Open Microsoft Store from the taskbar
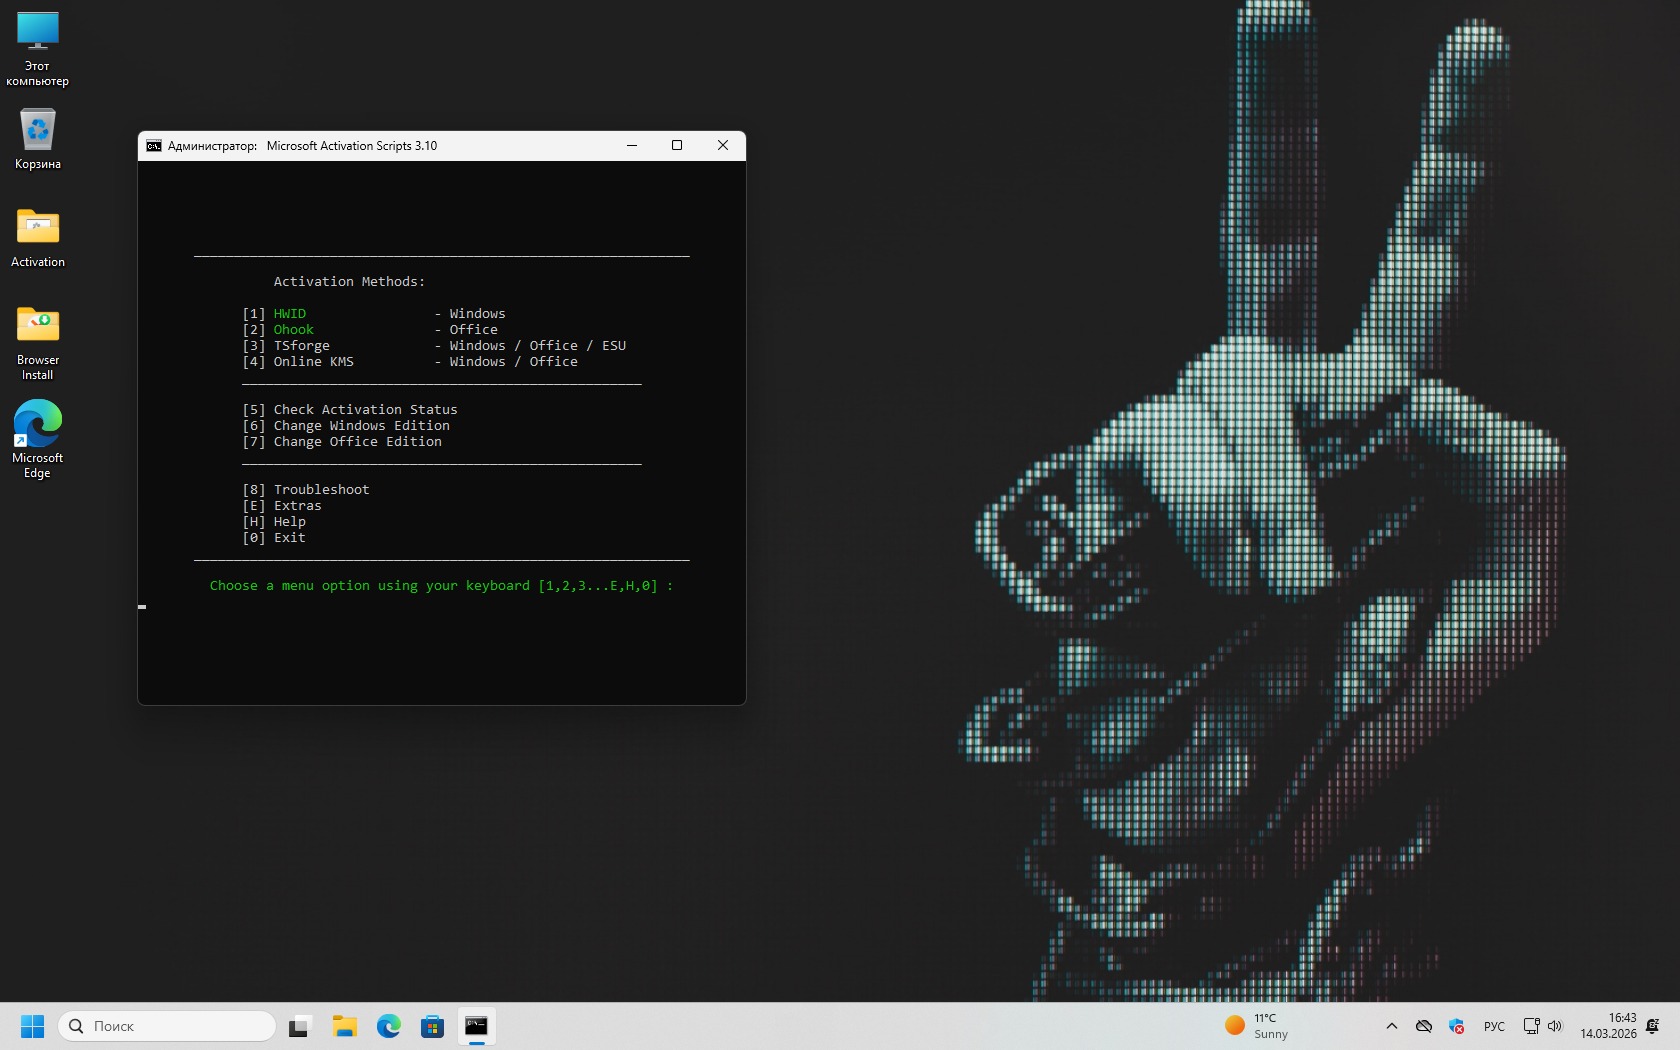 pyautogui.click(x=432, y=1026)
